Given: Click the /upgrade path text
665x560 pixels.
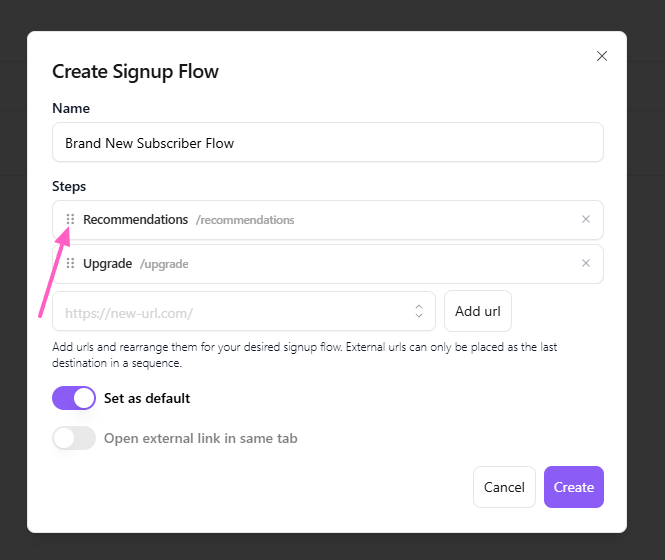Looking at the screenshot, I should pyautogui.click(x=164, y=264).
